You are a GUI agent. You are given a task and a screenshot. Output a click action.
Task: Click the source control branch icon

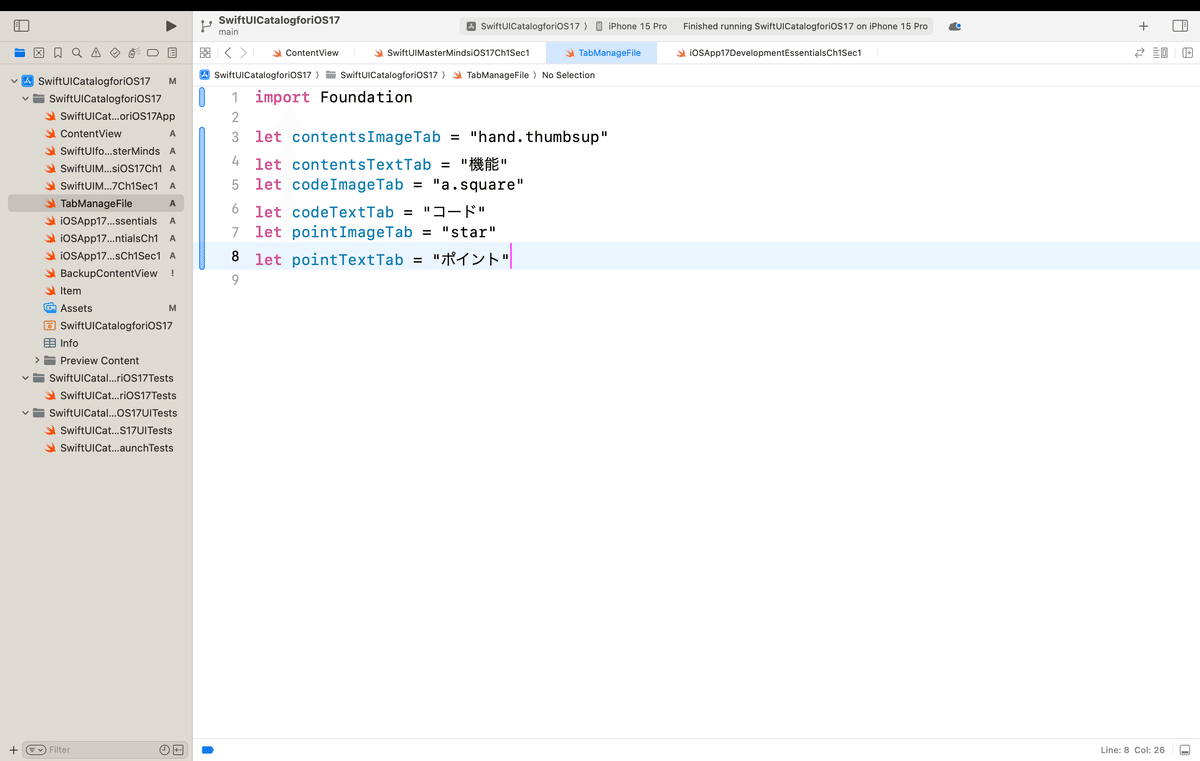tap(206, 26)
